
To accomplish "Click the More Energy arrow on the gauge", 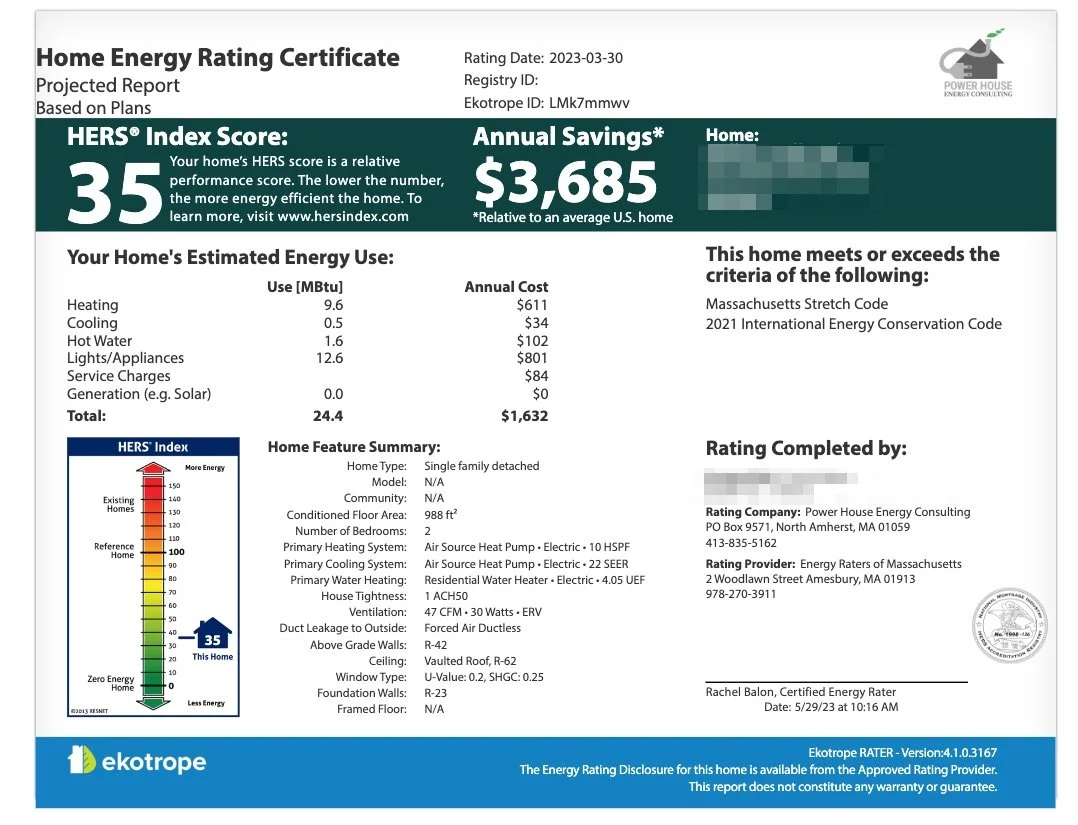I will pyautogui.click(x=153, y=467).
